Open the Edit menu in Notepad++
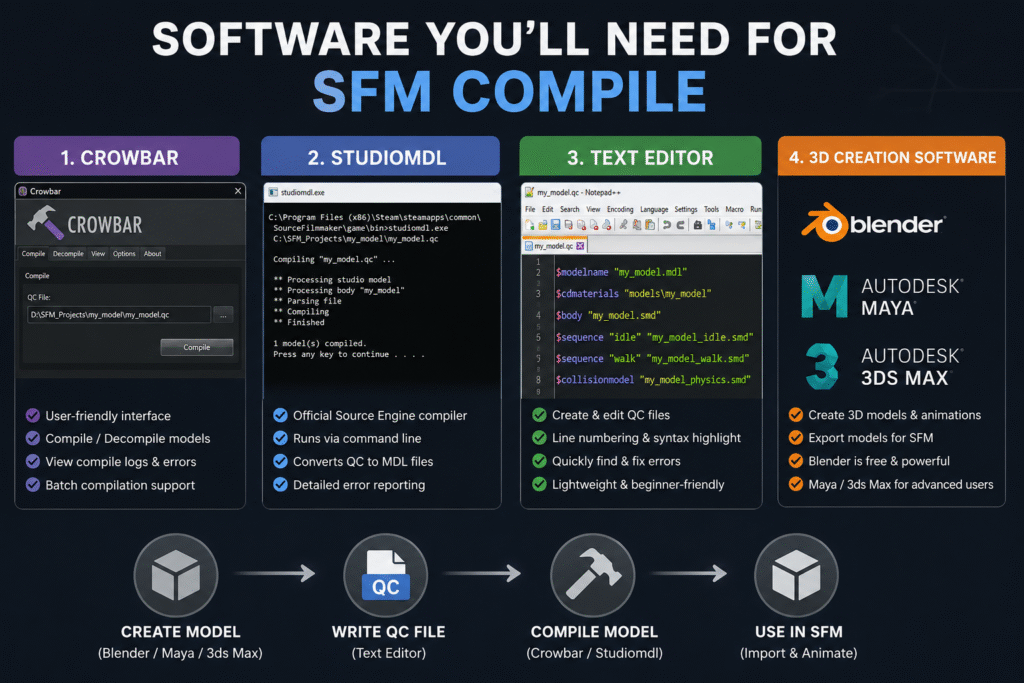Screen dimensions: 1024x683 tap(548, 210)
